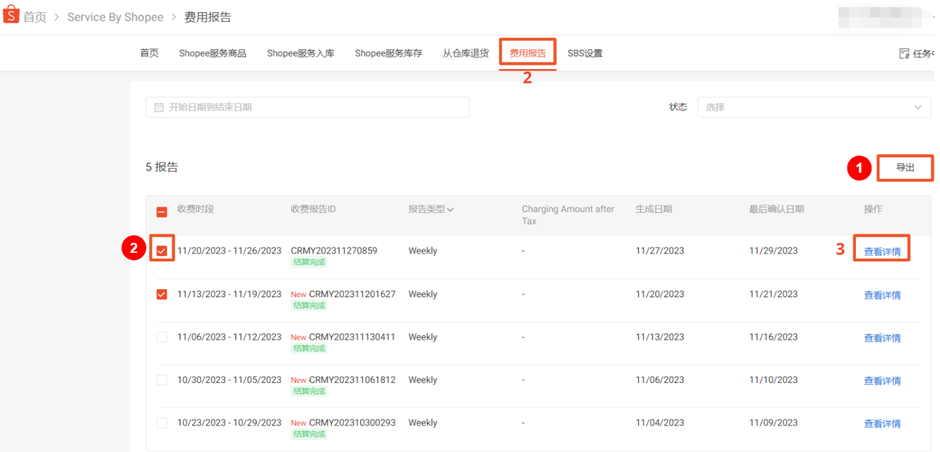
Task: Switch to 从仓库退货 tab
Action: coord(466,53)
